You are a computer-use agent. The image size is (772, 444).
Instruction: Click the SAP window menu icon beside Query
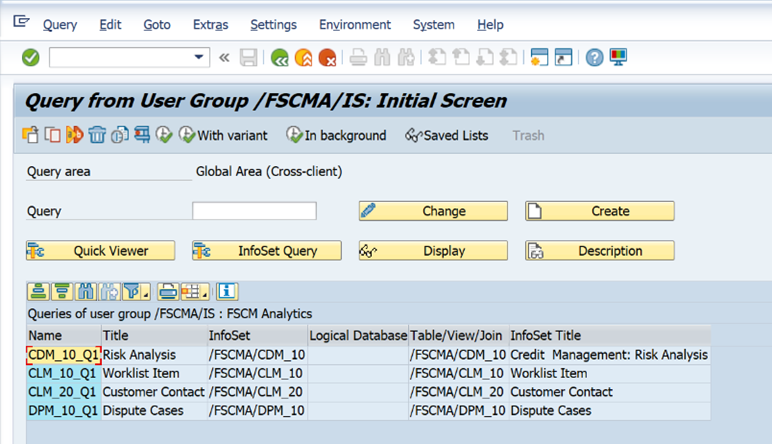pyautogui.click(x=21, y=22)
